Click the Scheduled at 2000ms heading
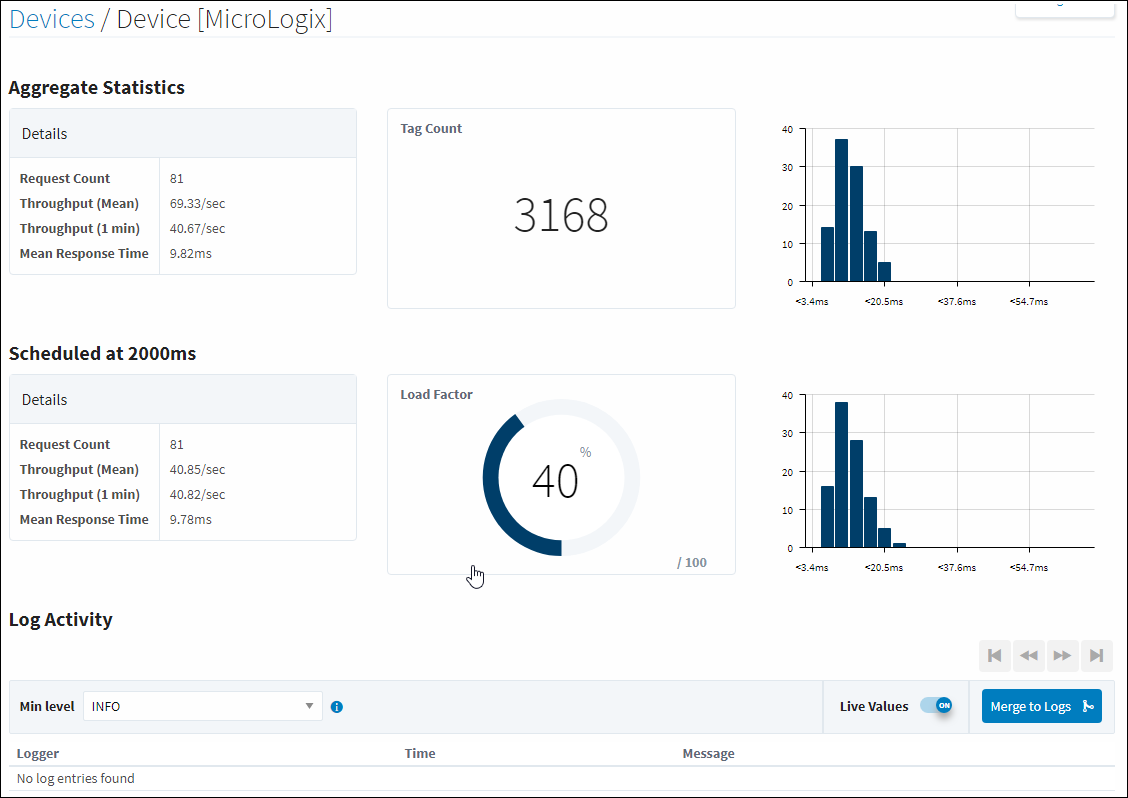 [x=102, y=354]
